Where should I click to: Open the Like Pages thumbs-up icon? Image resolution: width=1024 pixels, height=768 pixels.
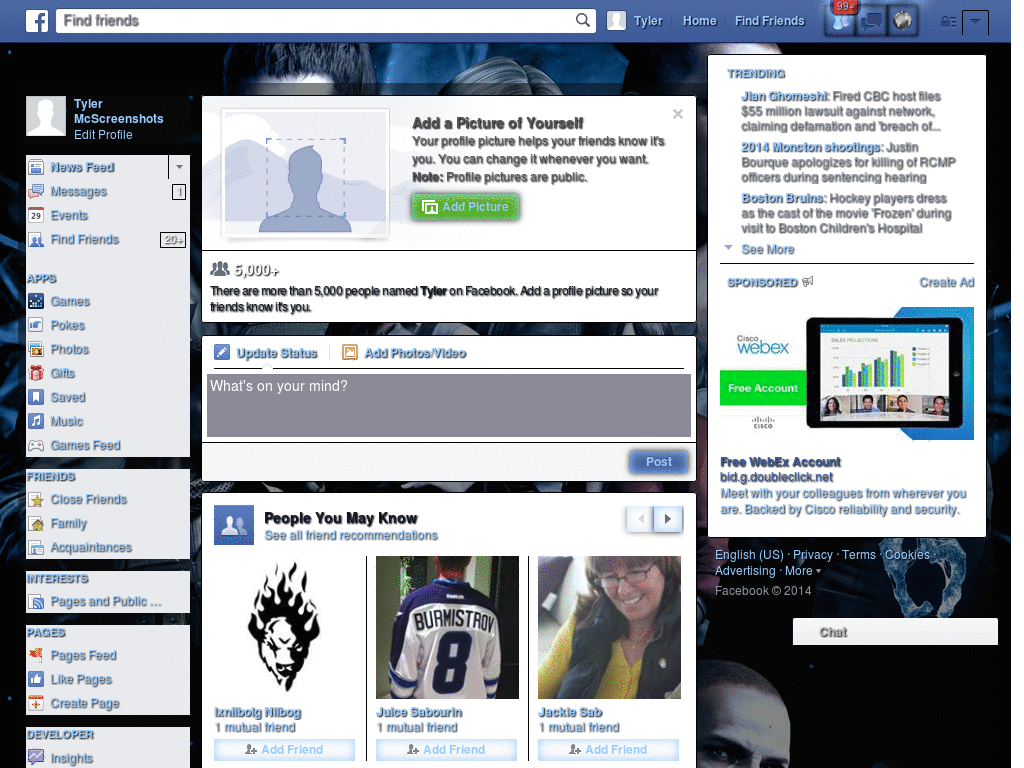click(x=36, y=679)
